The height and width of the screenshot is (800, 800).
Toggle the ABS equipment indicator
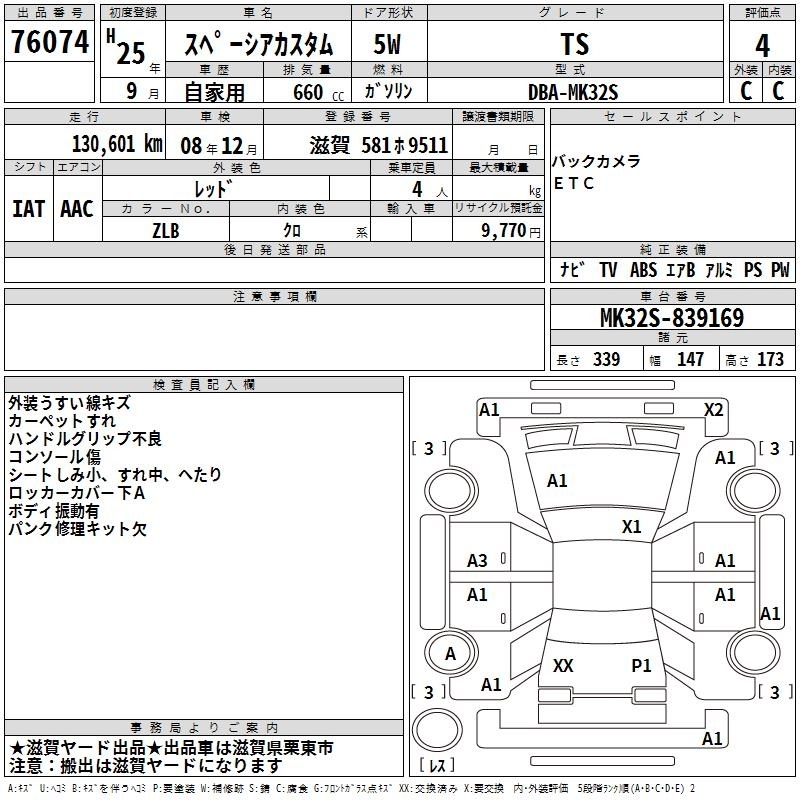tap(643, 270)
